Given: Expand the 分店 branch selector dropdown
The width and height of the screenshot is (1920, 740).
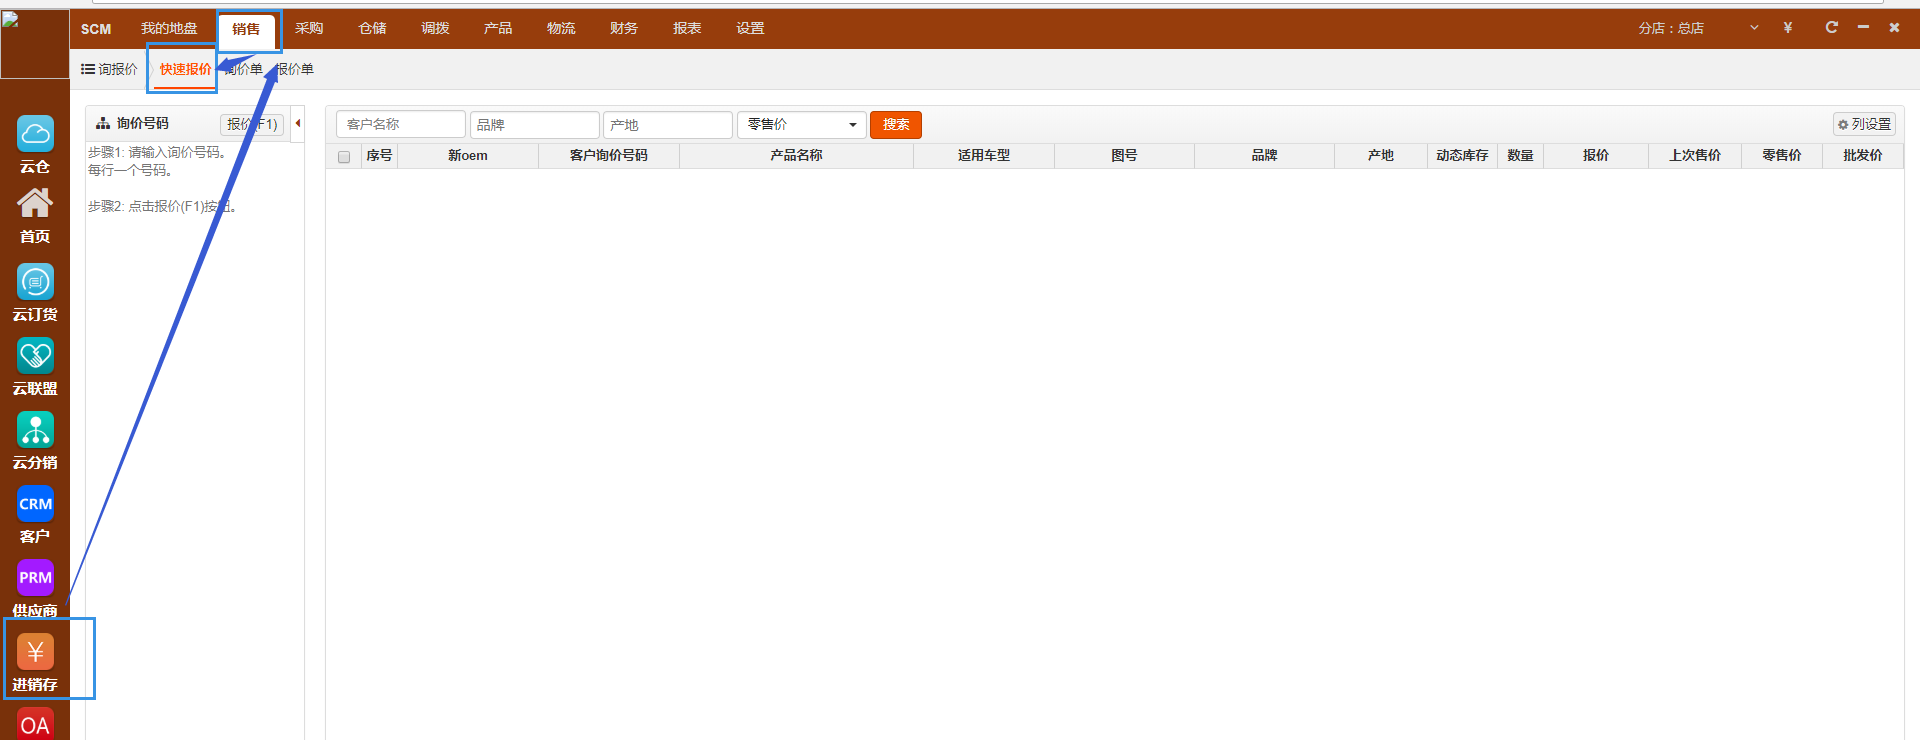Looking at the screenshot, I should (1754, 28).
